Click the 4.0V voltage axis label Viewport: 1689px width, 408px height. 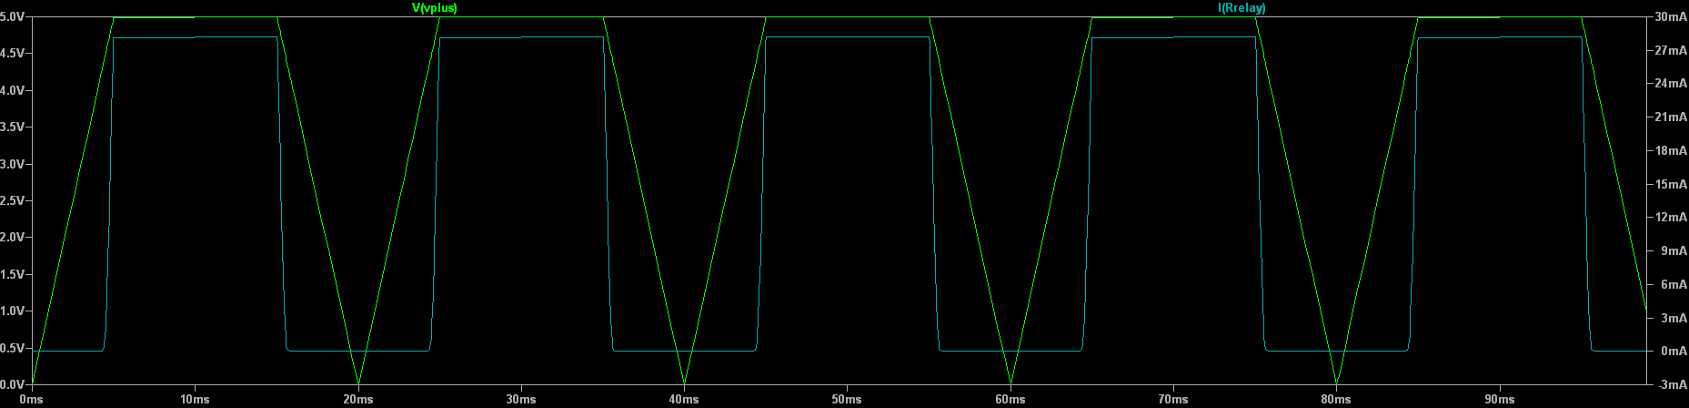(11, 91)
